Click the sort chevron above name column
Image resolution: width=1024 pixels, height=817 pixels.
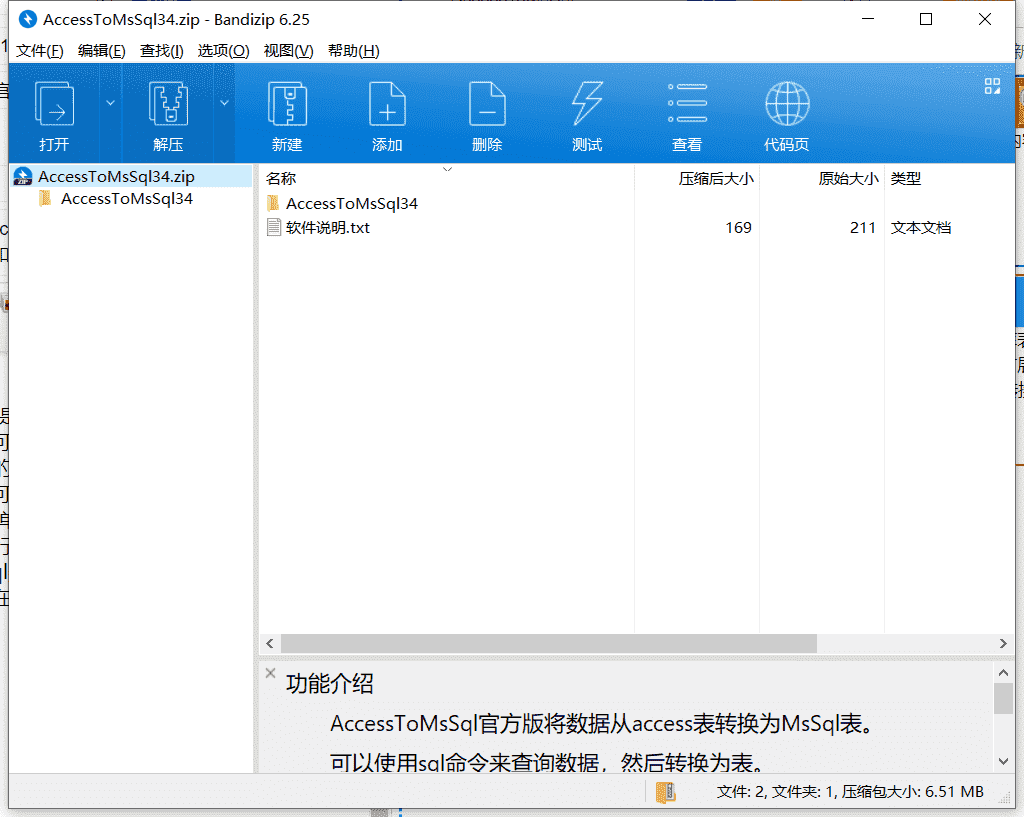[447, 169]
